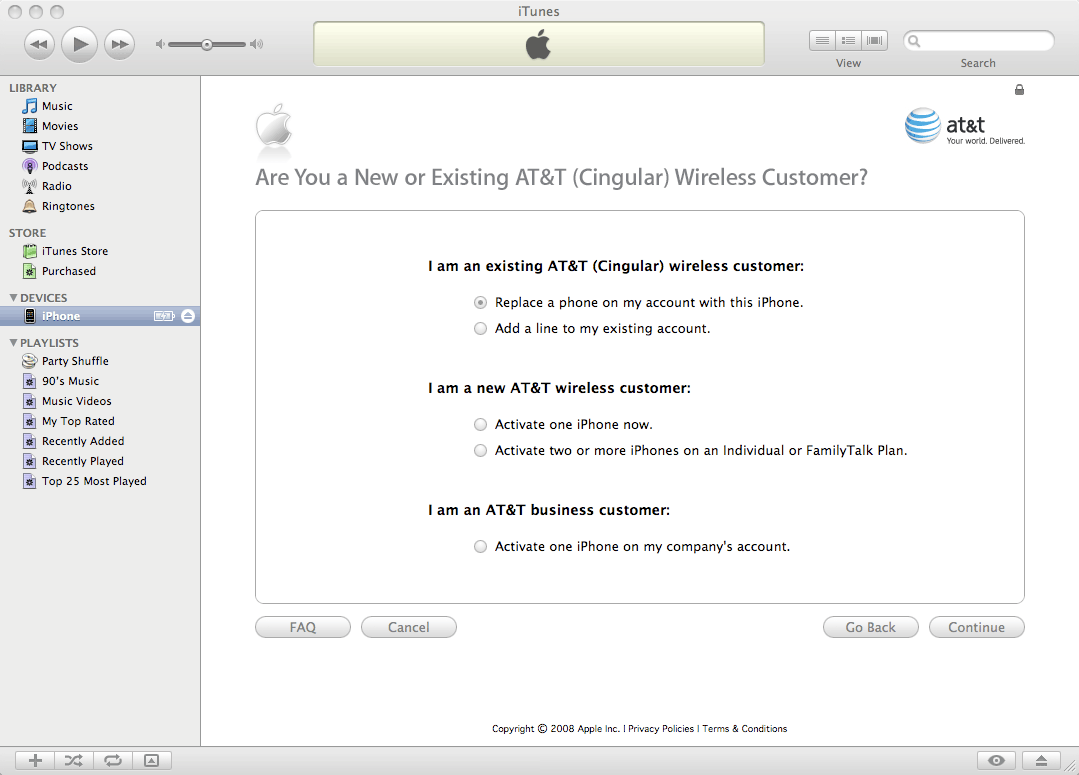1079x775 pixels.
Task: Select iPhone device in sidebar
Action: click(x=100, y=316)
